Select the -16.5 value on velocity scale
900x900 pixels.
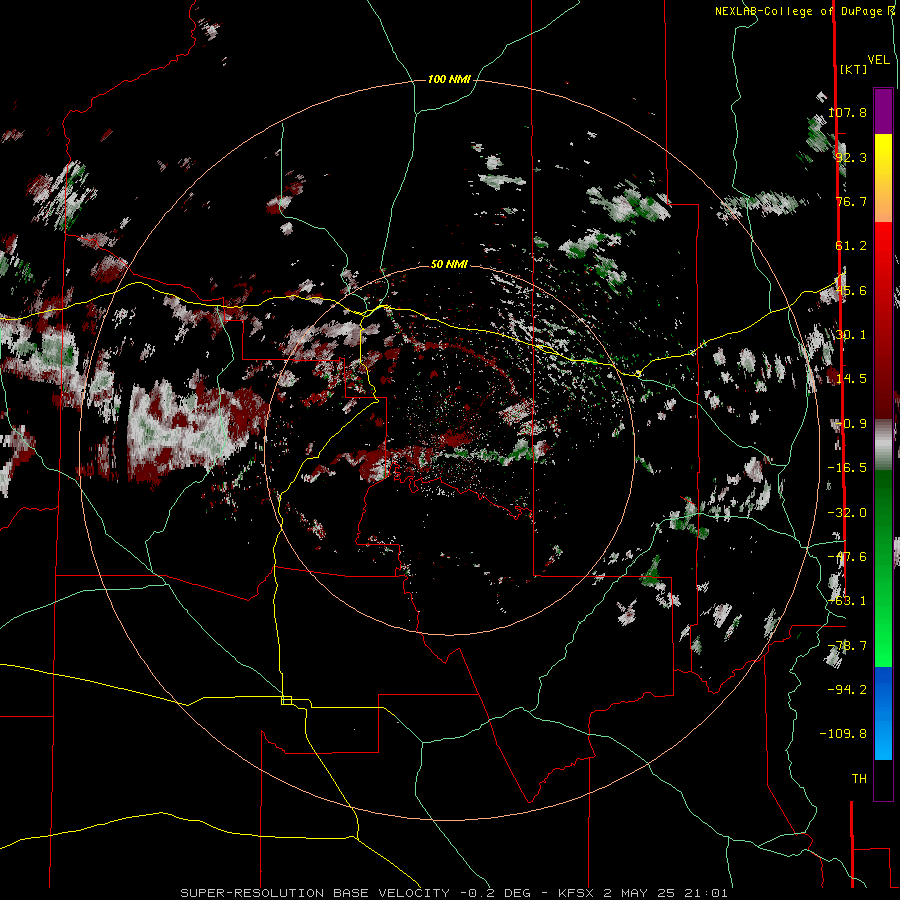[847, 468]
